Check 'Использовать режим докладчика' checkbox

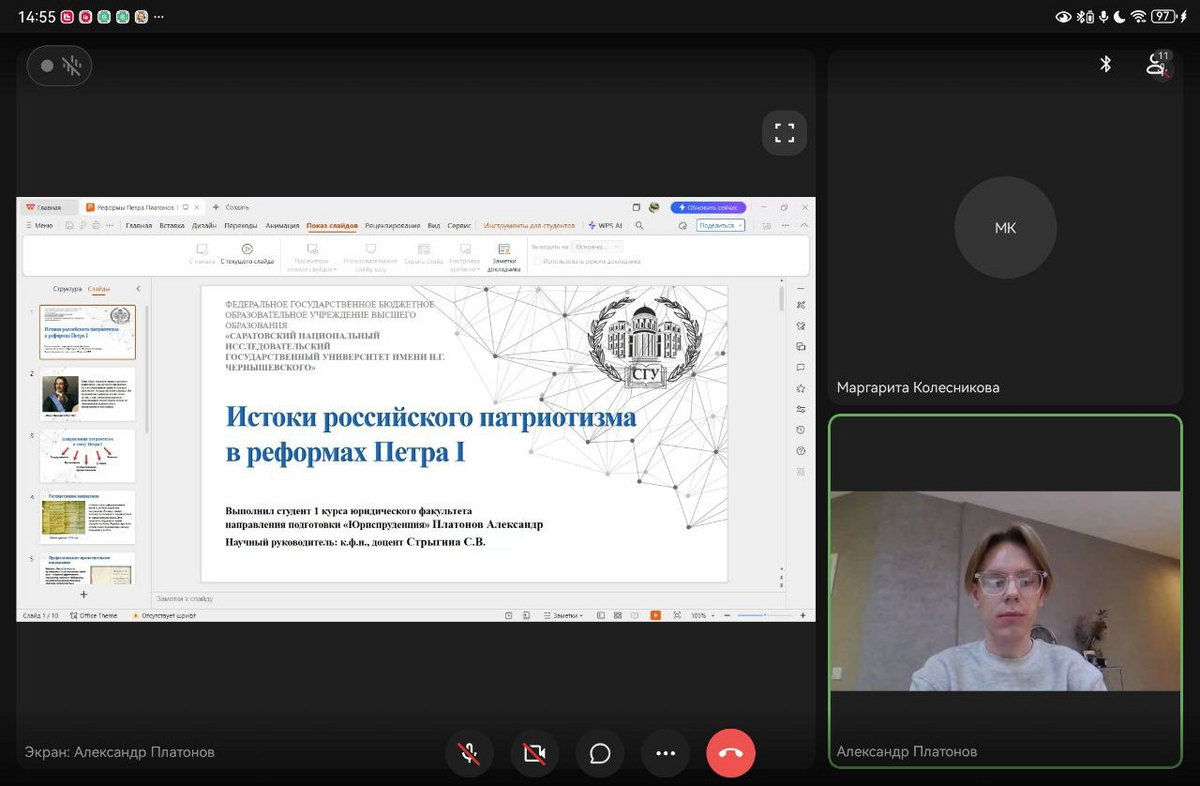(537, 262)
